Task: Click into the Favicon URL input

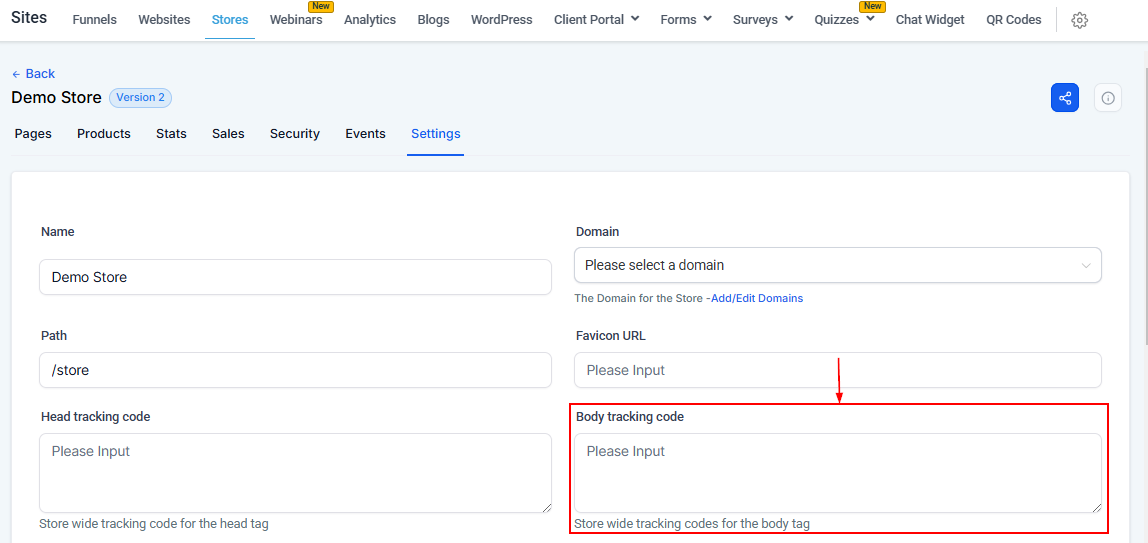Action: (x=837, y=370)
